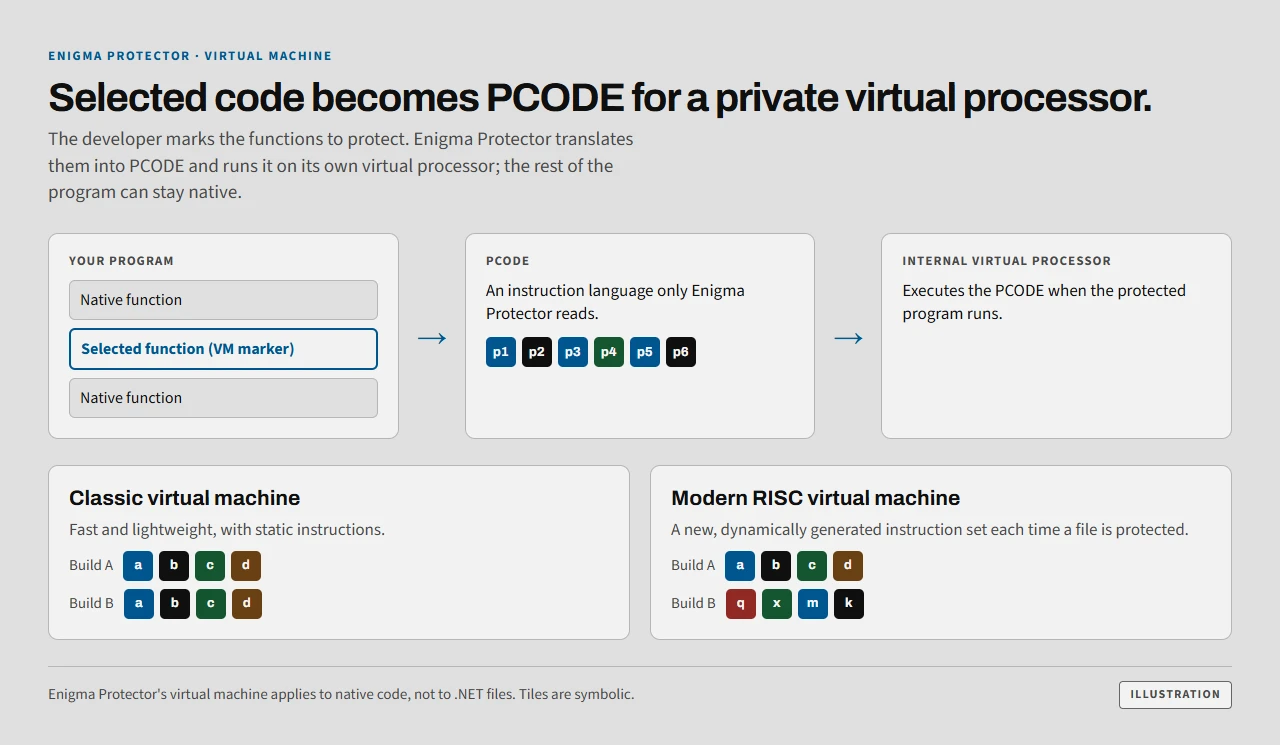The width and height of the screenshot is (1280, 745).
Task: Click the "Build A" label under Classic virtual machine
Action: pos(92,566)
